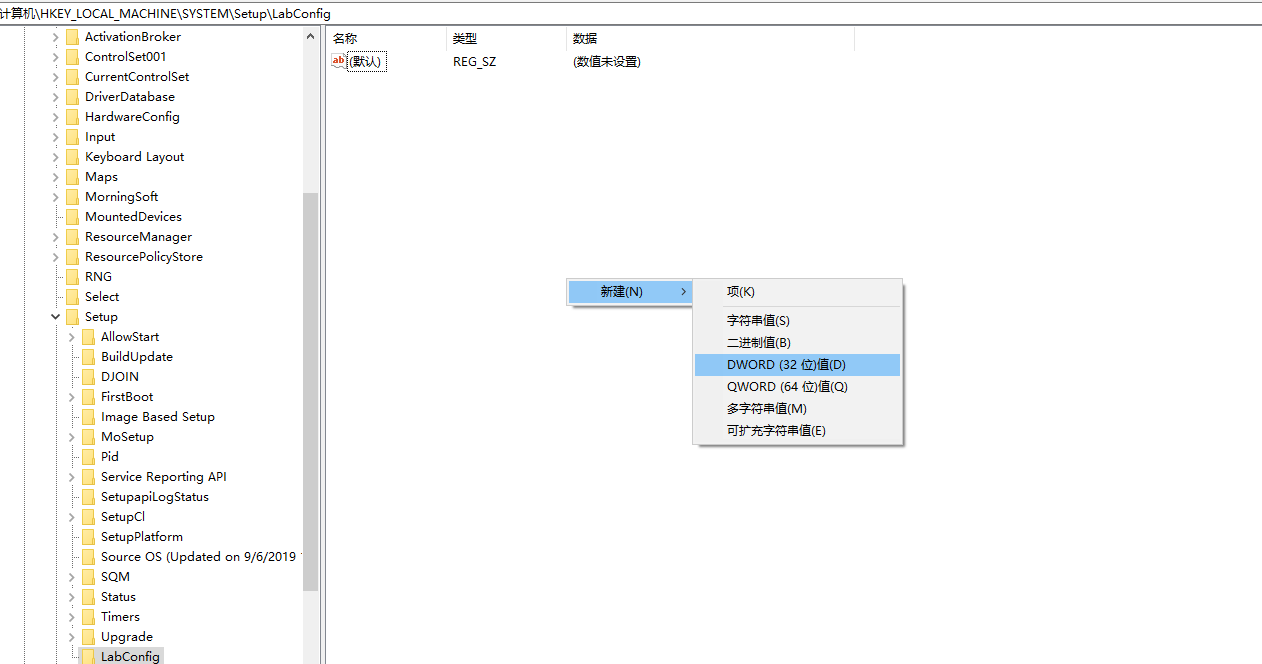The height and width of the screenshot is (664, 1262).
Task: Collapse the Setup tree node
Action: [x=56, y=317]
